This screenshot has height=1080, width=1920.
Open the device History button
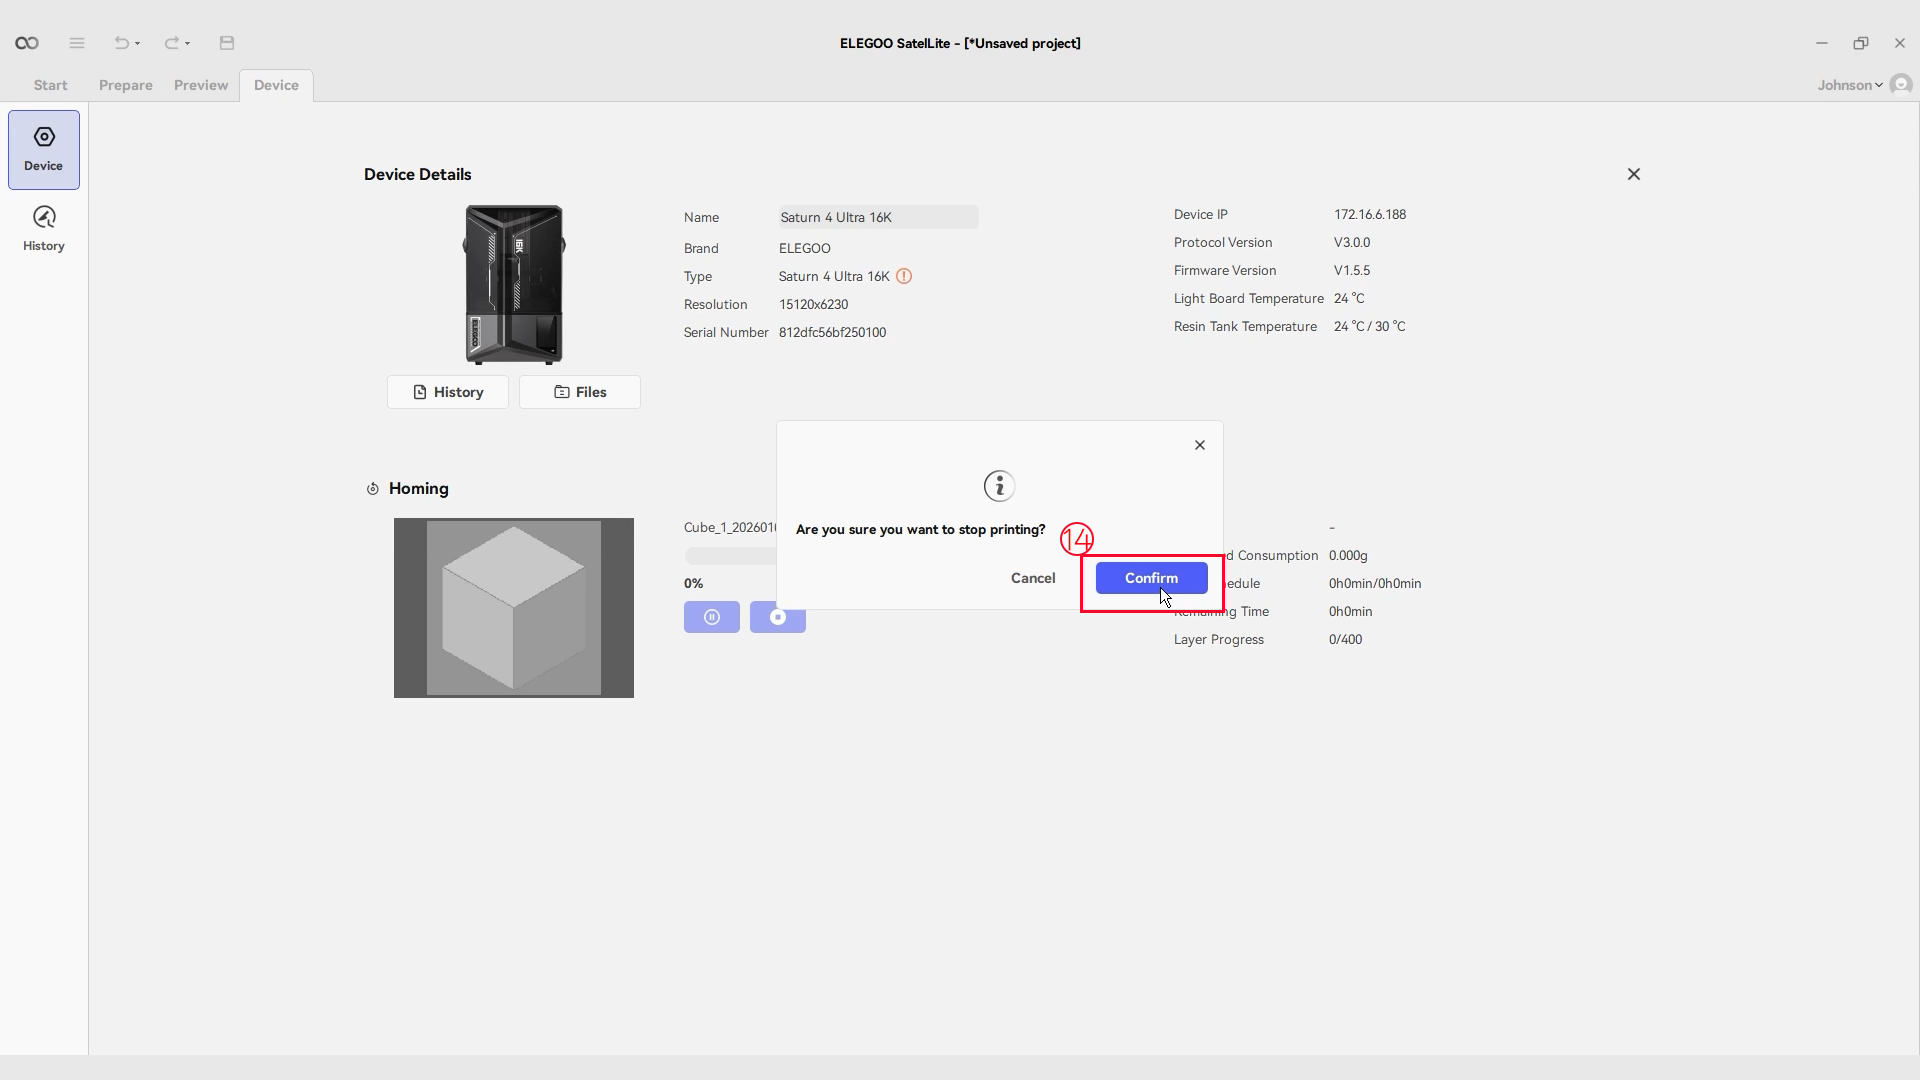click(x=448, y=392)
